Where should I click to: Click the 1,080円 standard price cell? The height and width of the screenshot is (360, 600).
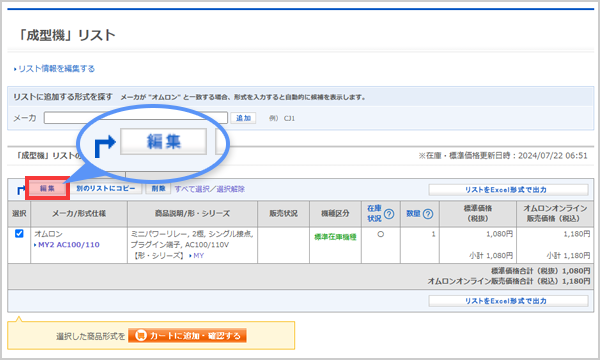499,234
